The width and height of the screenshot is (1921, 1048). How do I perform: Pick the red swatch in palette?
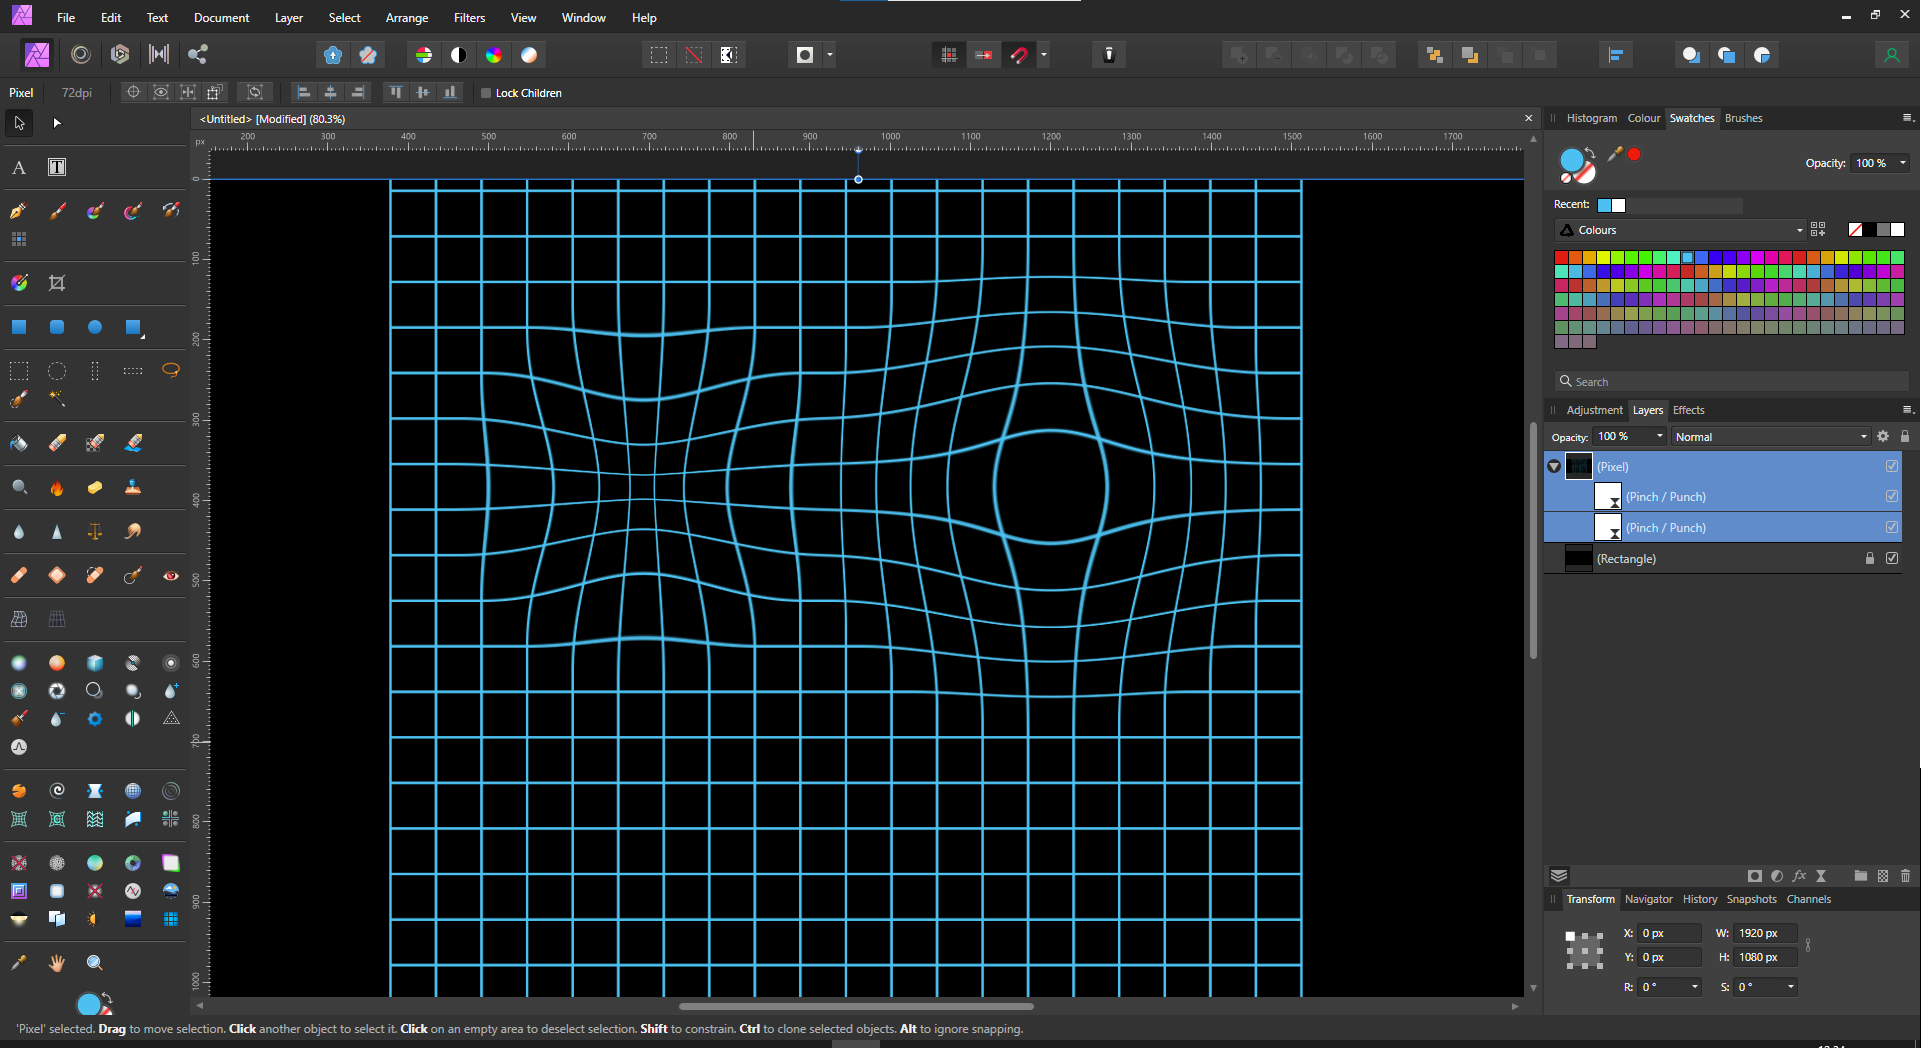coord(1561,257)
